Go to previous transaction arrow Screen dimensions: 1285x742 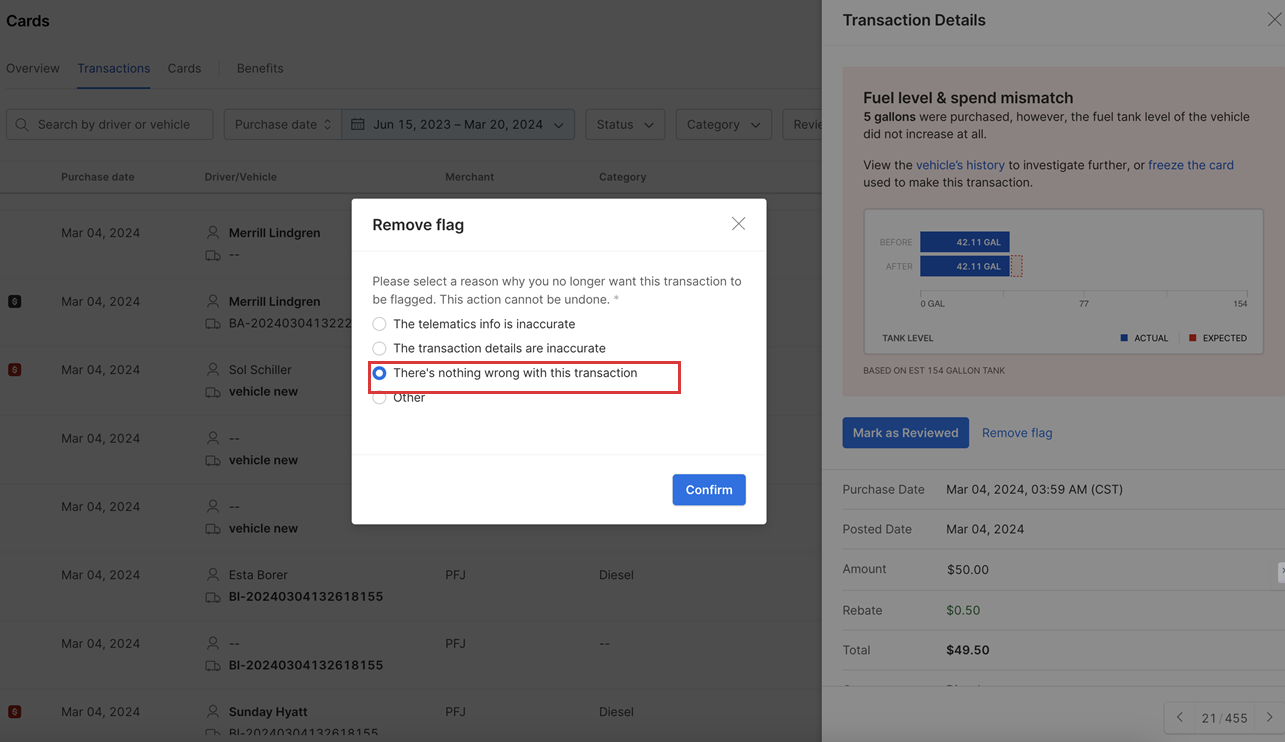[x=1180, y=718]
